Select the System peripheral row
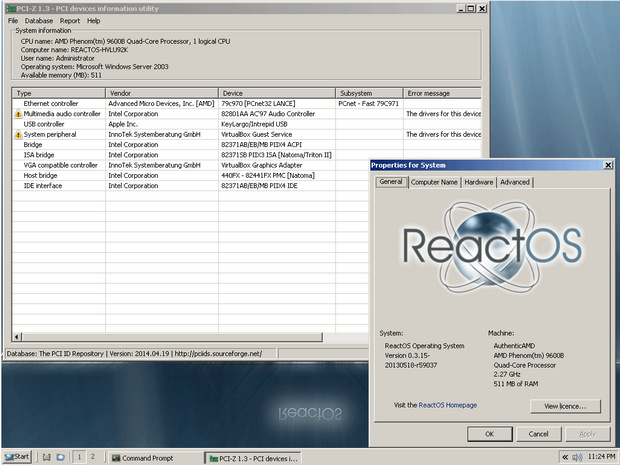Viewport: 620px width, 465px height. tap(247, 134)
